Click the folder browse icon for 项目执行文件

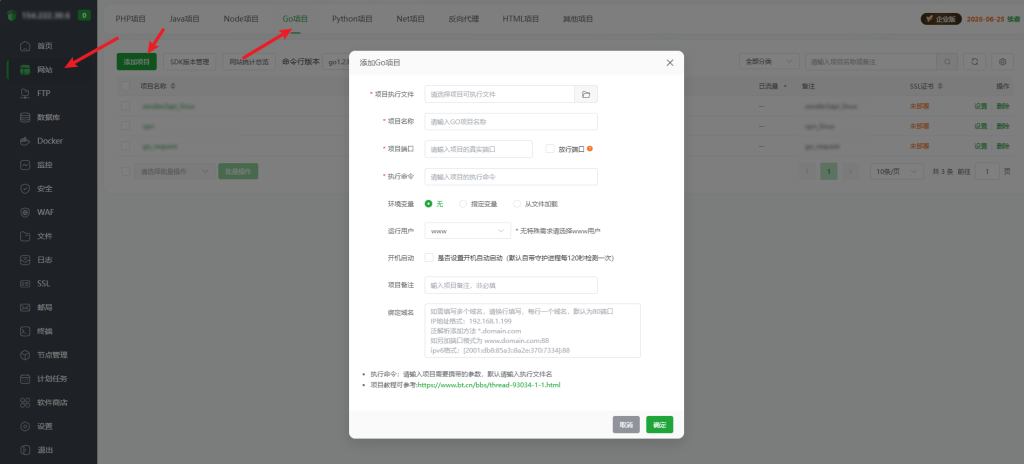pos(586,94)
